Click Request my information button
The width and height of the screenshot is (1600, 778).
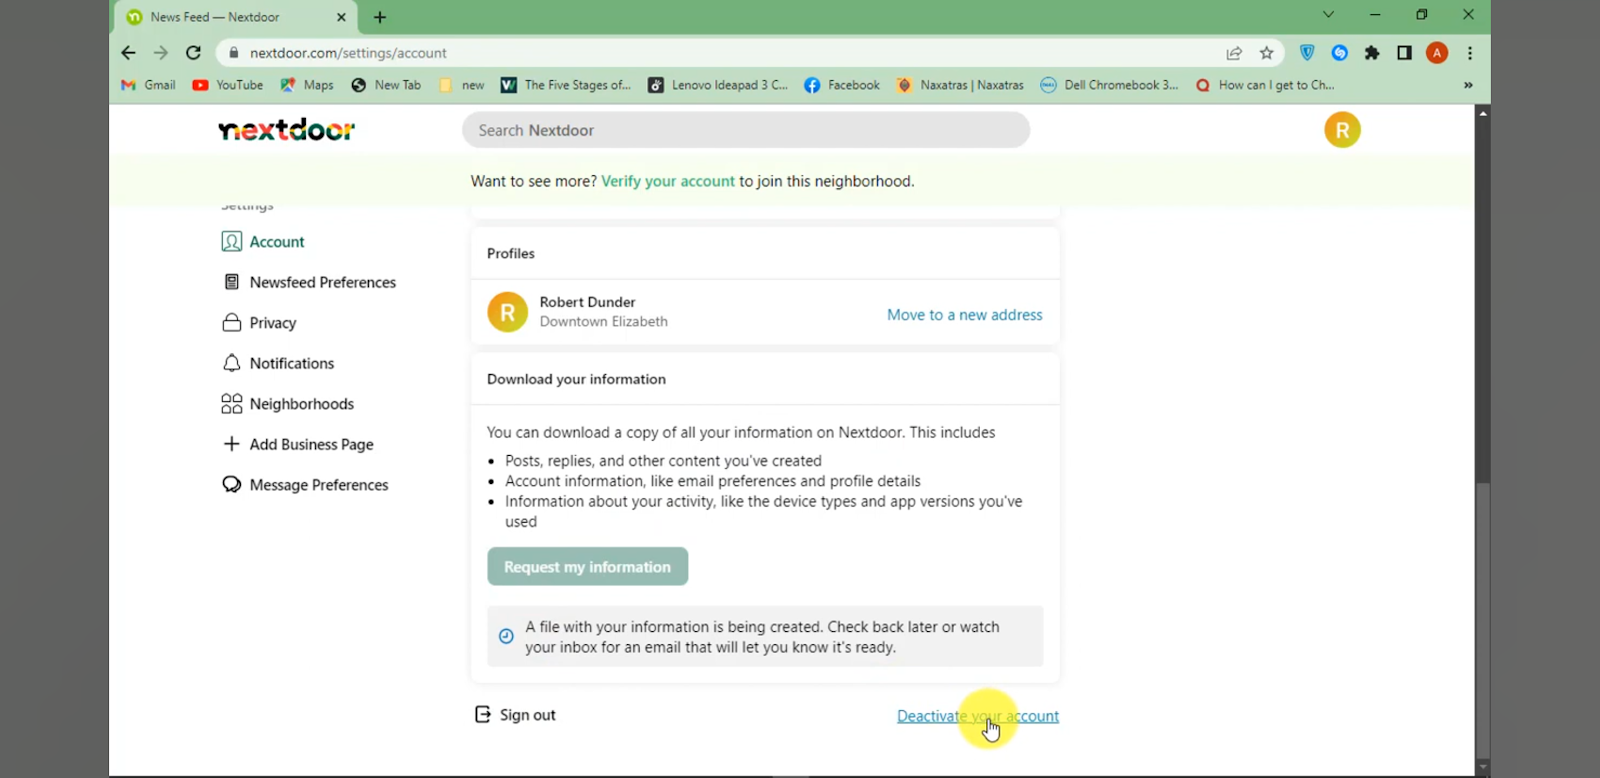pos(588,566)
